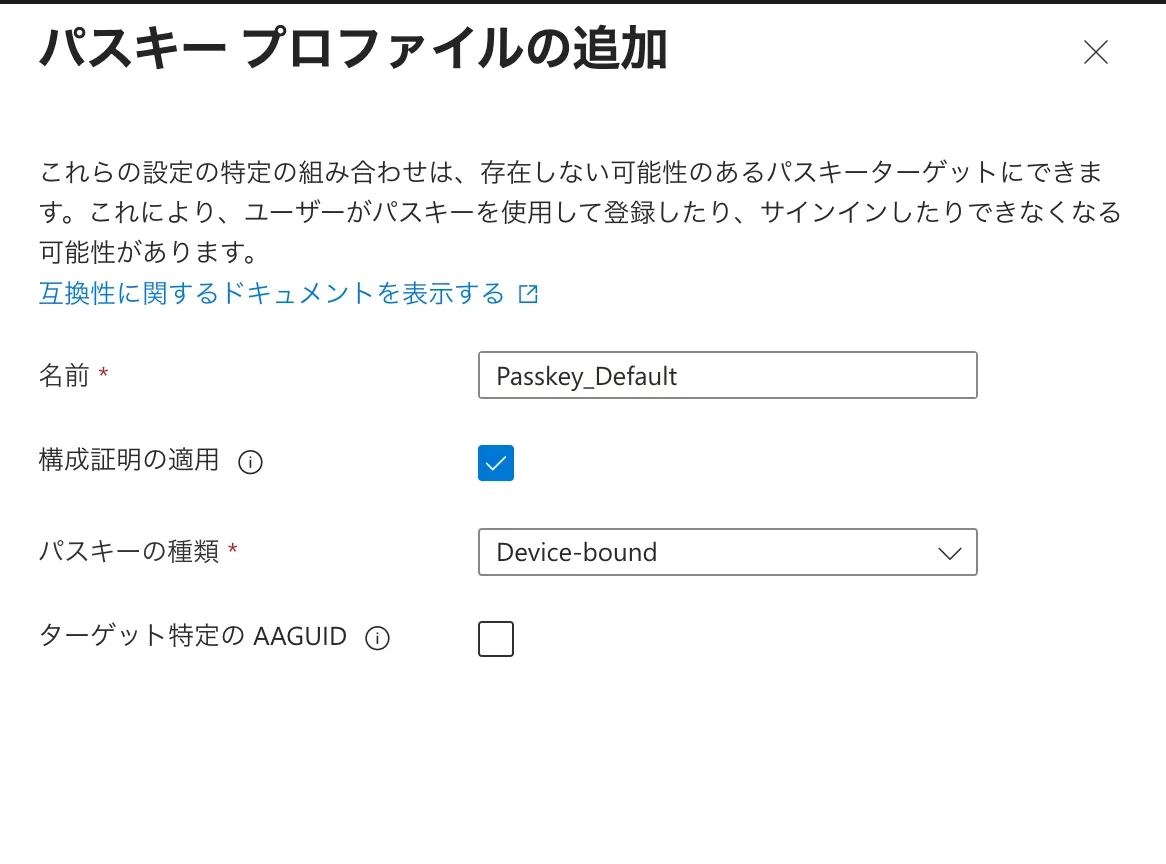This screenshot has height=864, width=1166.
Task: Select the Device-bound value text
Action: [x=576, y=552]
